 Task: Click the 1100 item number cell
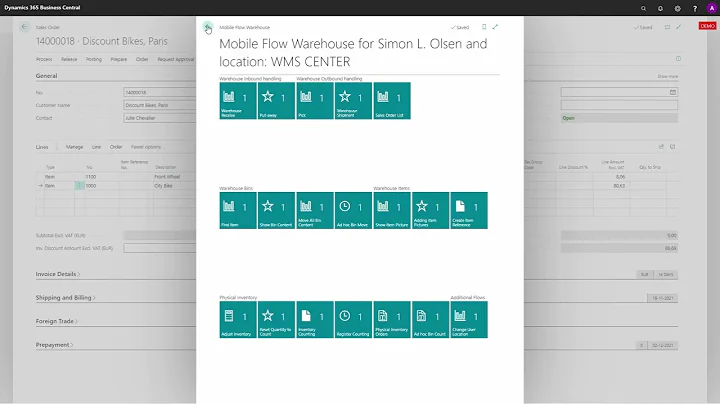click(x=101, y=177)
